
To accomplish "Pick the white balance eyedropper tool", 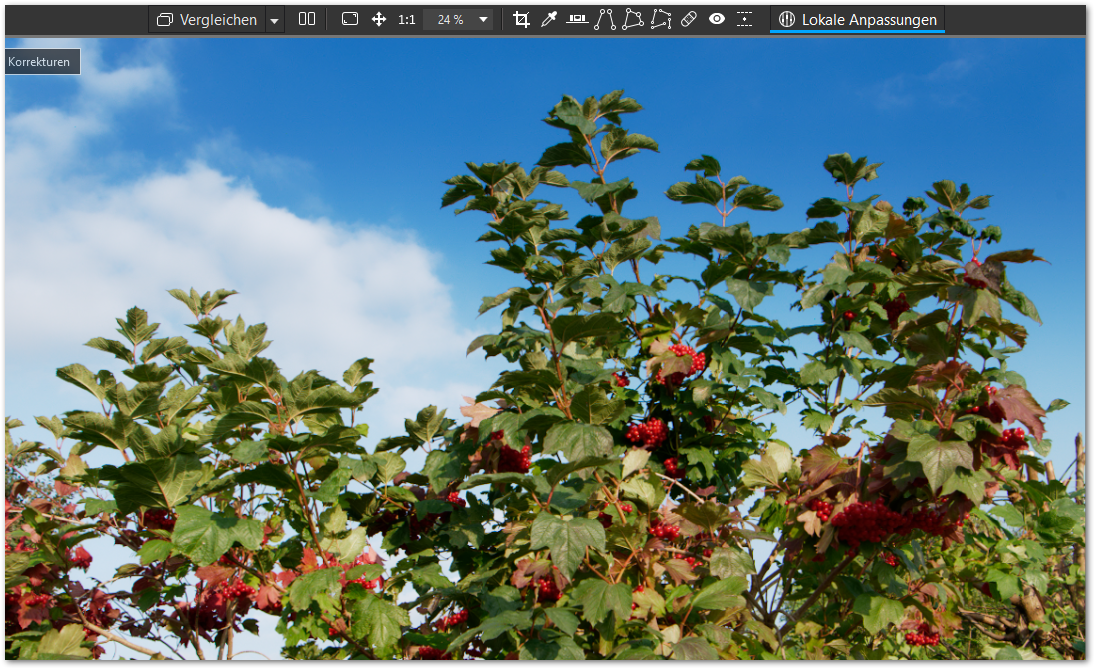I will 548,19.
